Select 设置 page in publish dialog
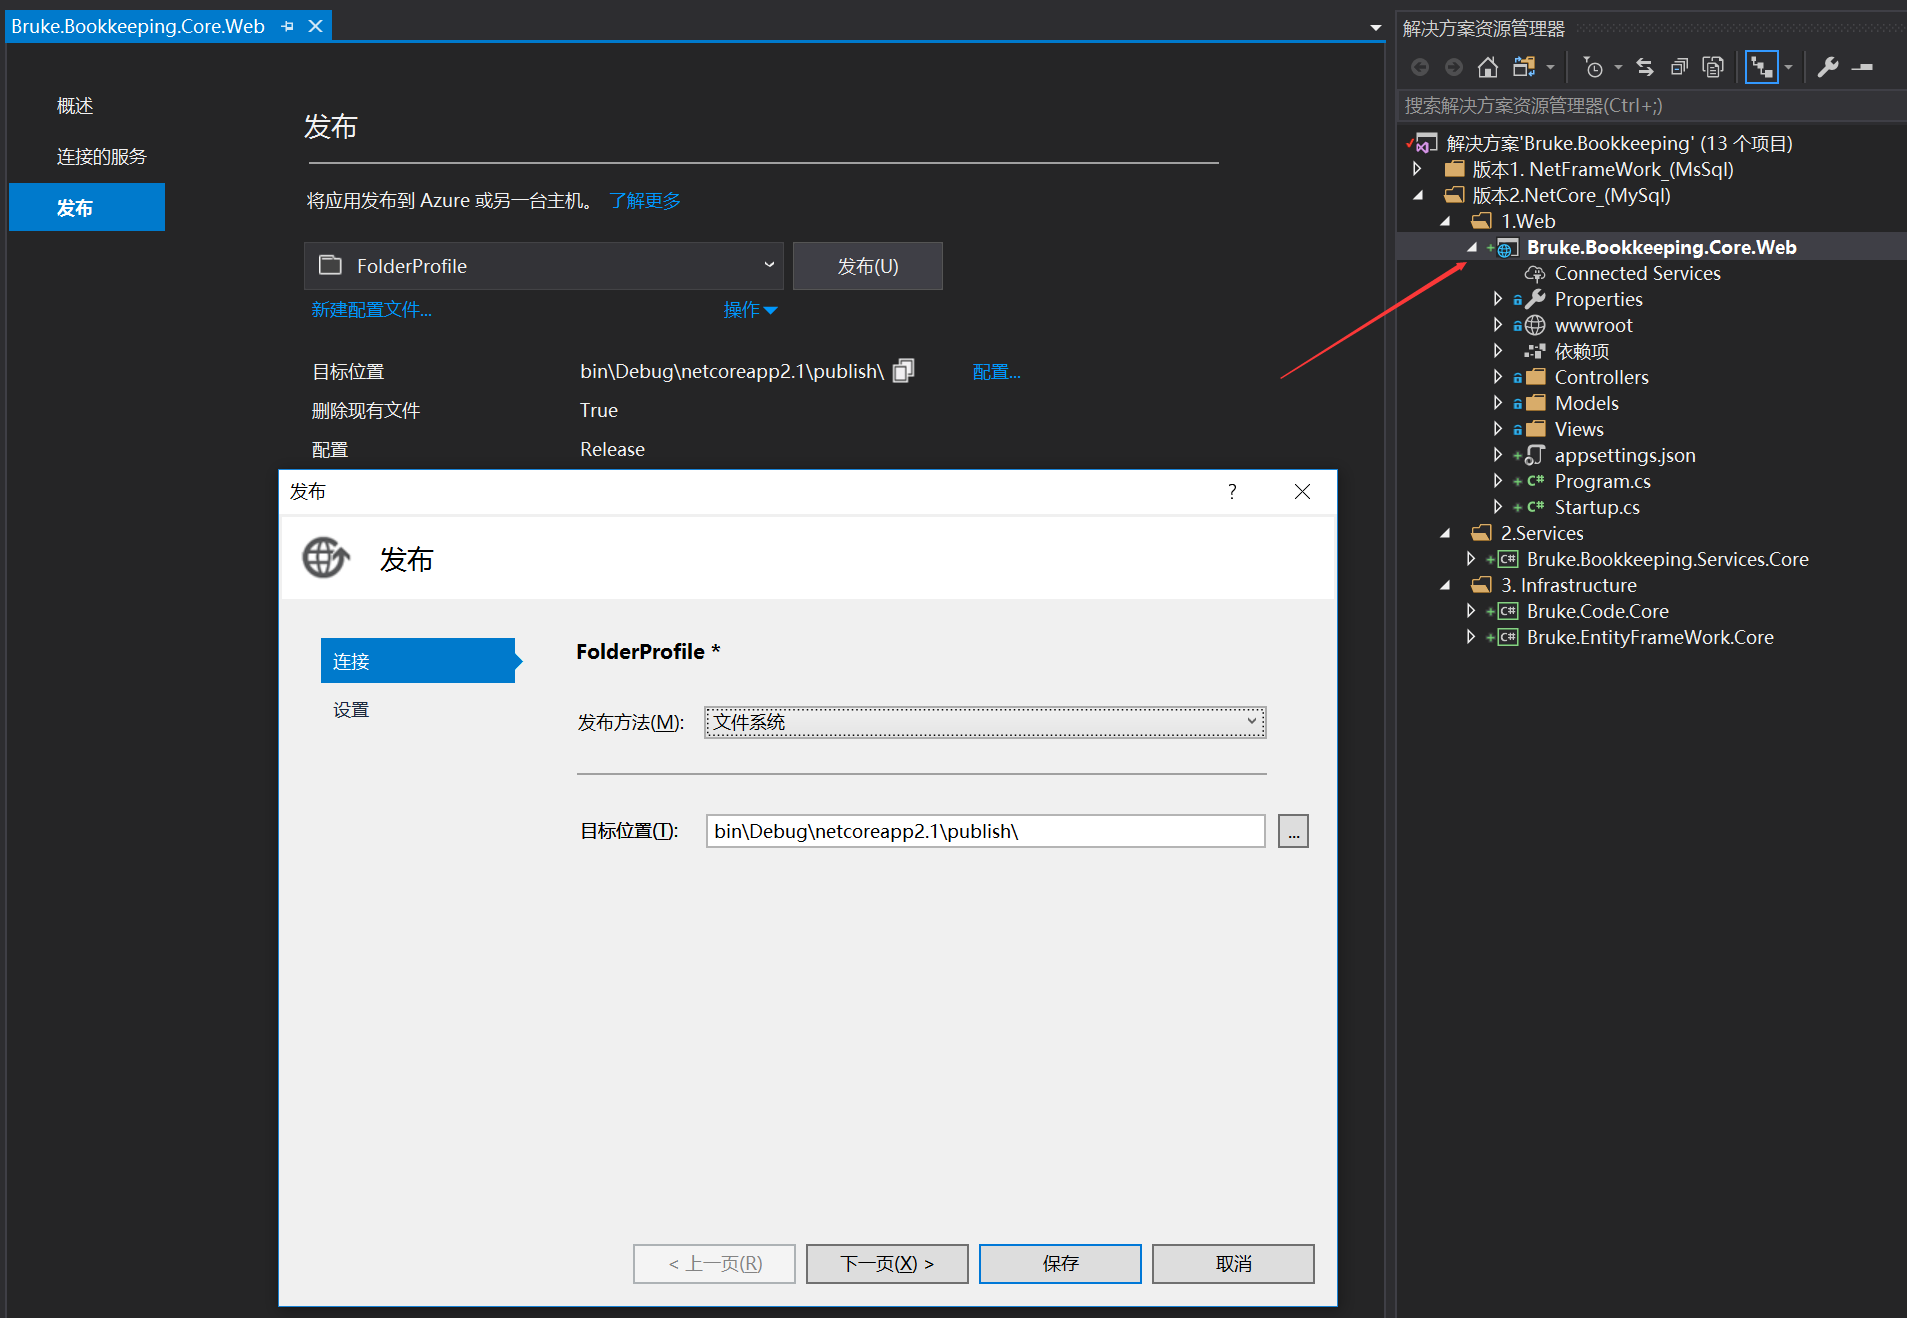 (x=351, y=710)
